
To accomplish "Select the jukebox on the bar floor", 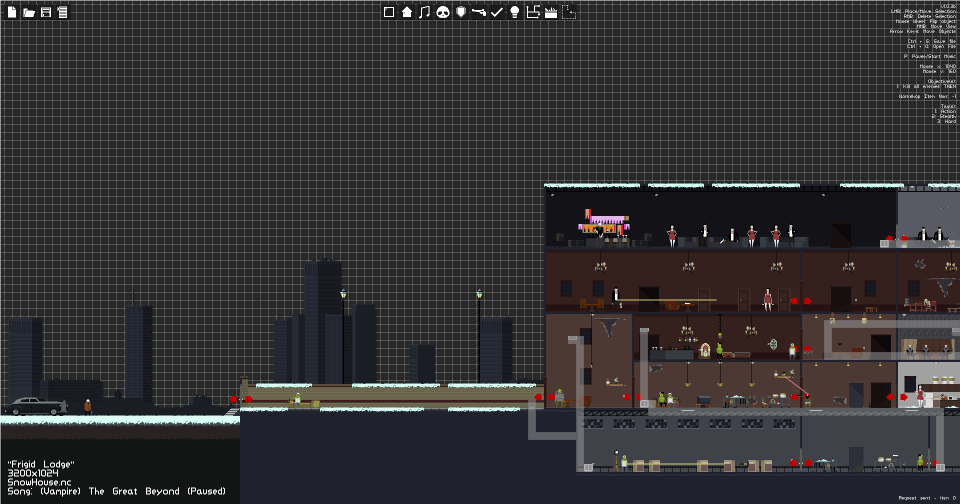I will (x=705, y=352).
